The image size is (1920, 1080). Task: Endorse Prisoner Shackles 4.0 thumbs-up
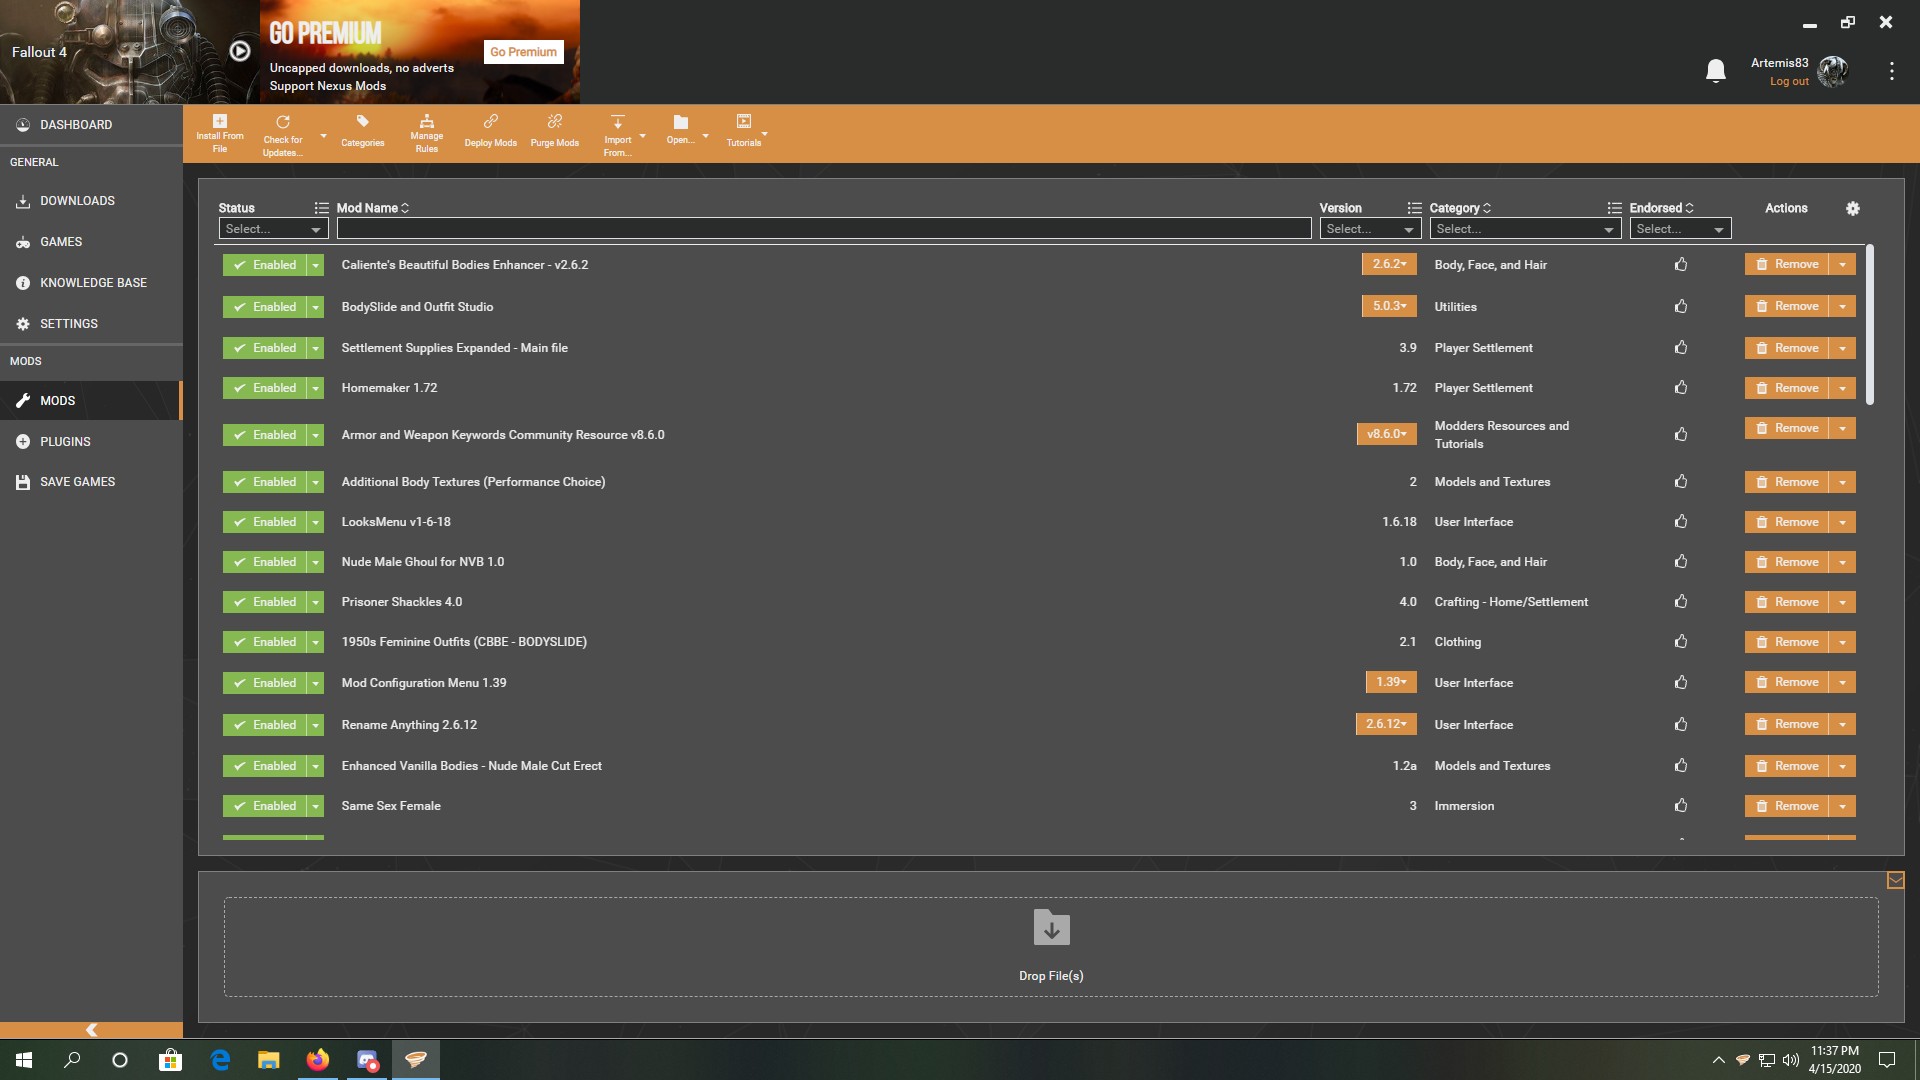[x=1681, y=601]
